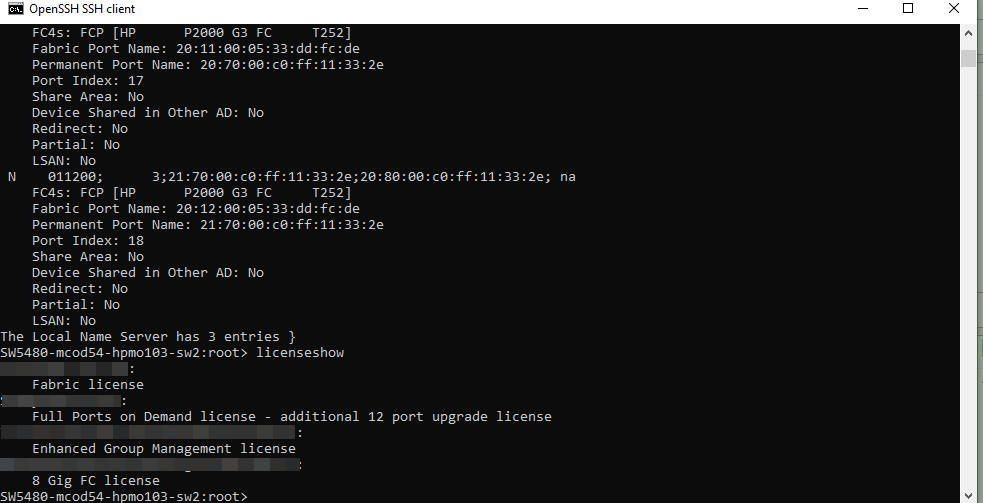The width and height of the screenshot is (983, 503).
Task: Click the Fabric license line
Action: coord(88,384)
